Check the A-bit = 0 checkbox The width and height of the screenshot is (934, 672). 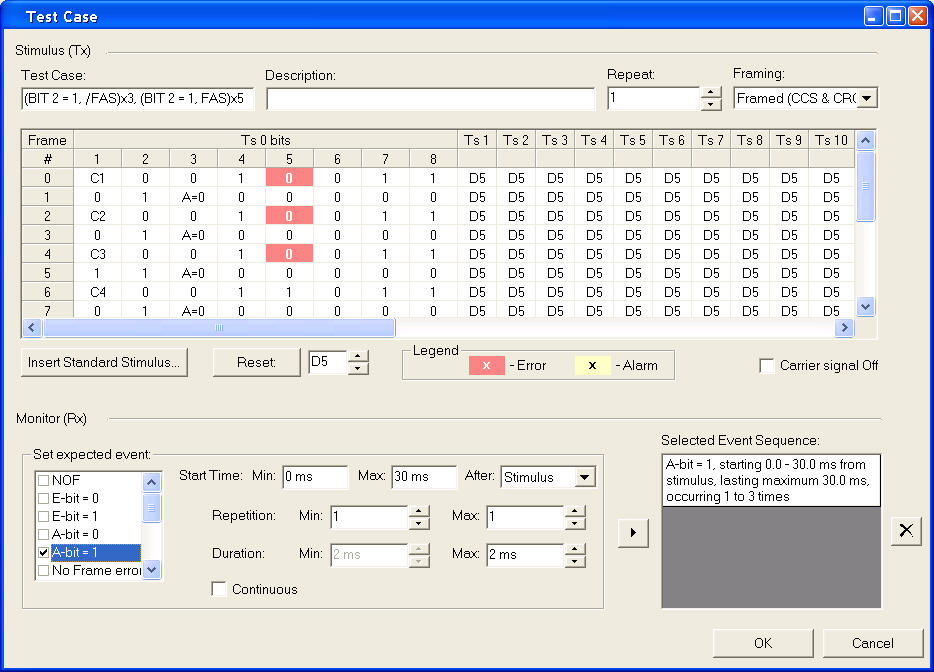coord(43,534)
